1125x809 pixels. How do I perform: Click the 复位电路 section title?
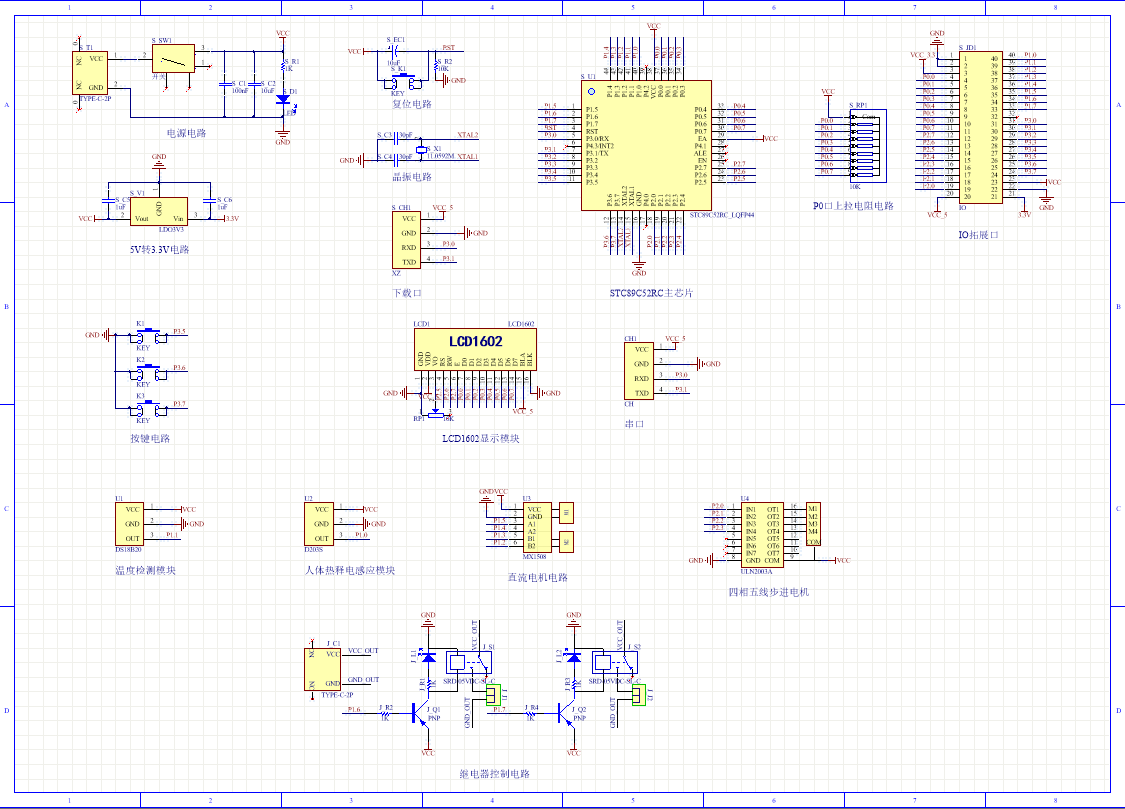(x=412, y=104)
